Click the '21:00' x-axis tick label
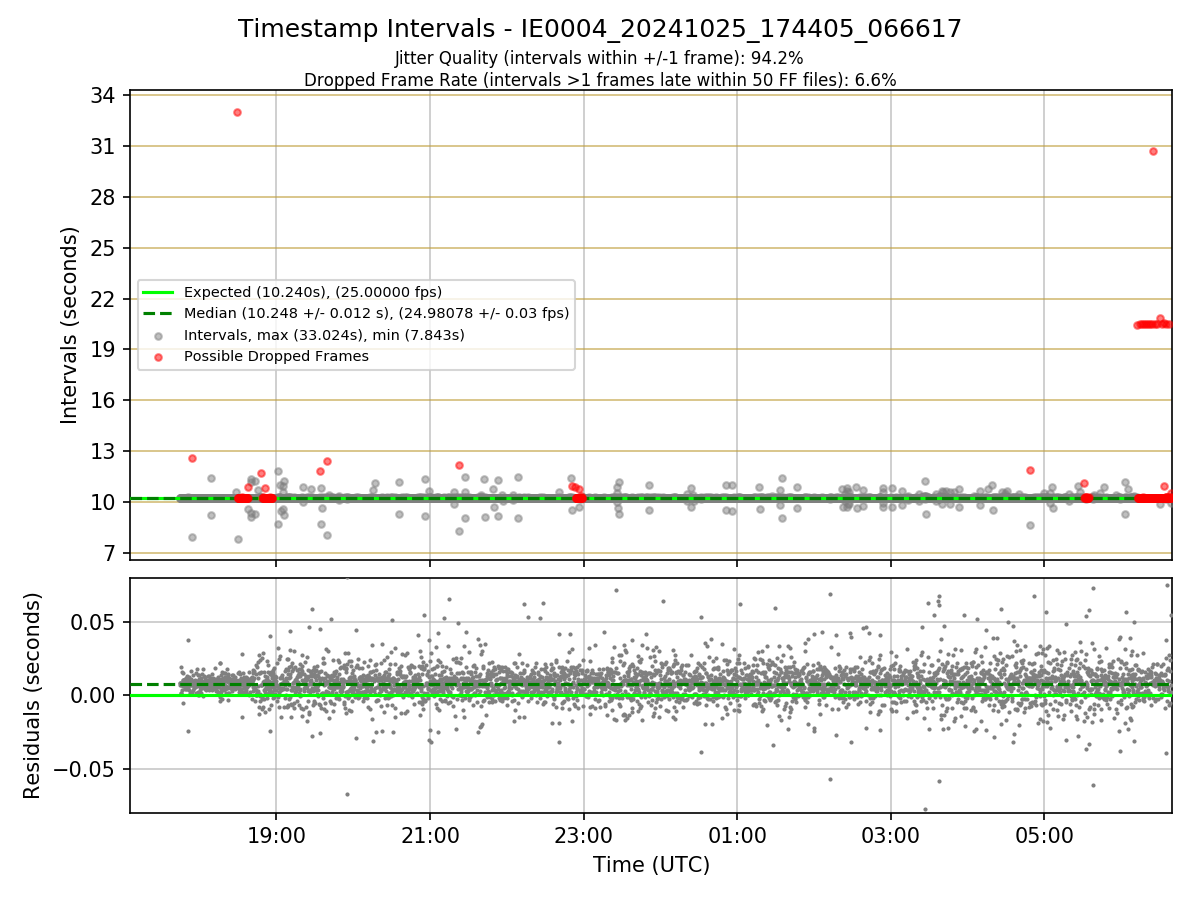The height and width of the screenshot is (900, 1200). point(430,834)
